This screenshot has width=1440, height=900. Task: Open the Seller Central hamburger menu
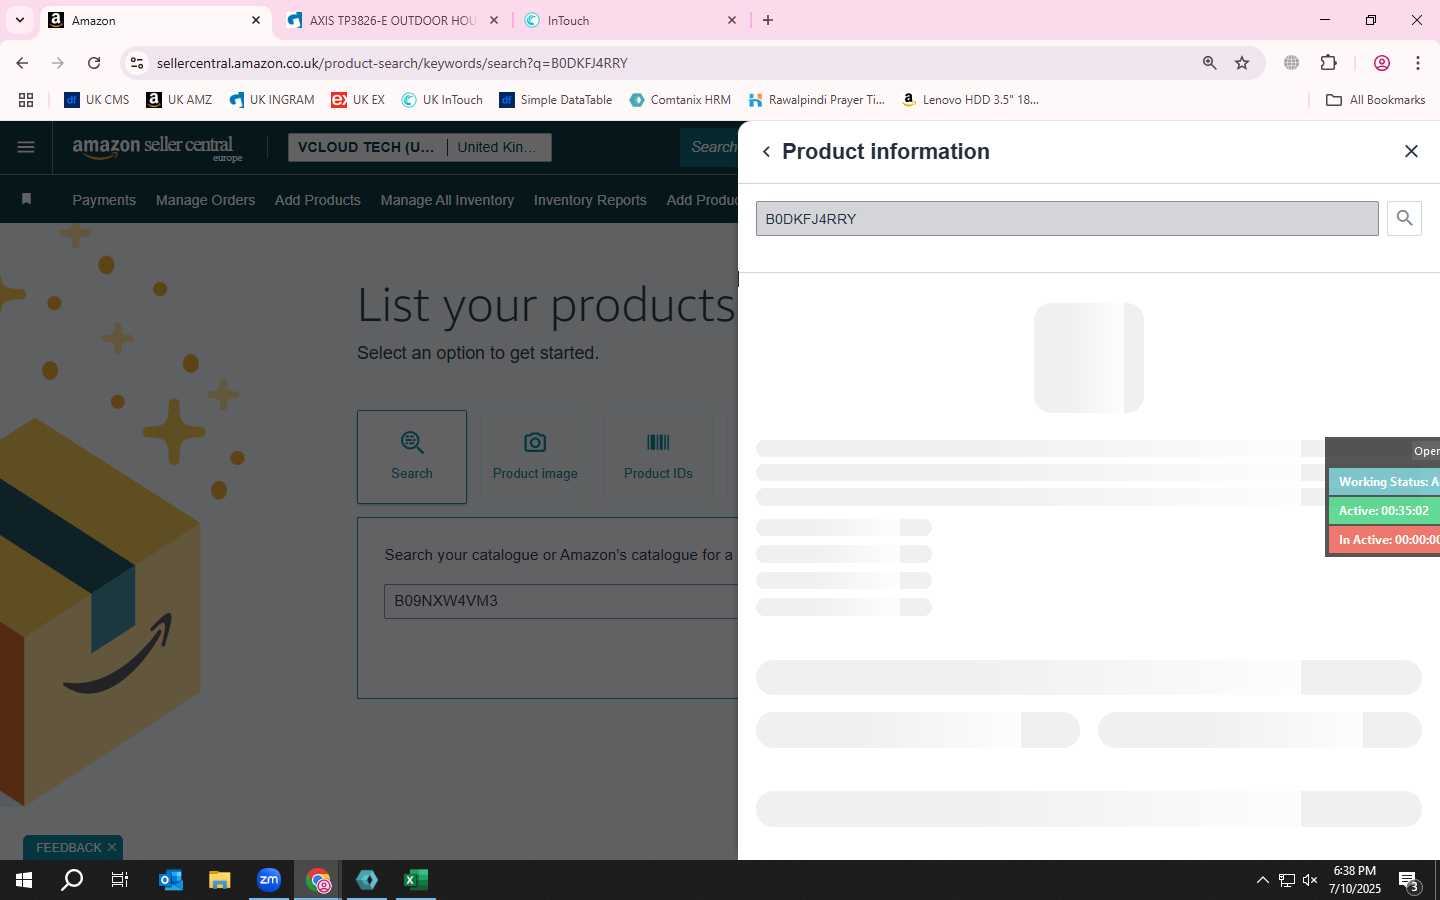[26, 148]
